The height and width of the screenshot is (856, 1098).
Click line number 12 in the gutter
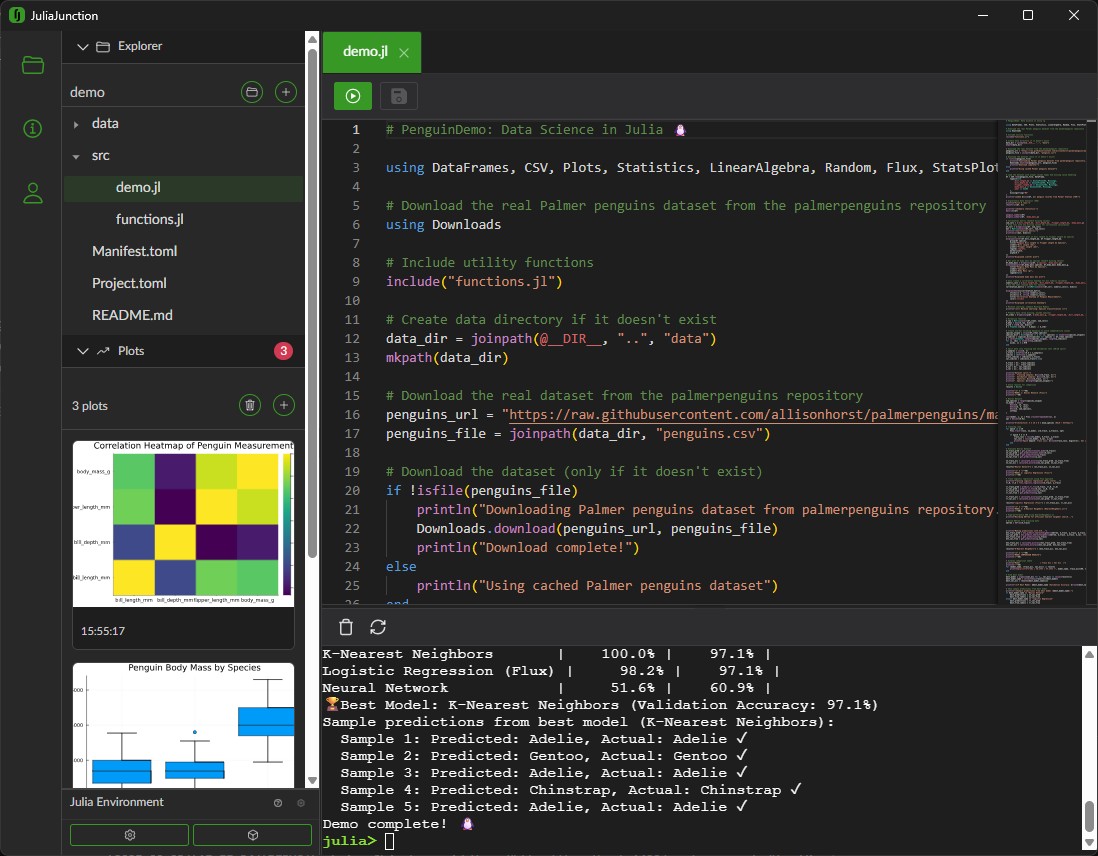pyautogui.click(x=352, y=339)
